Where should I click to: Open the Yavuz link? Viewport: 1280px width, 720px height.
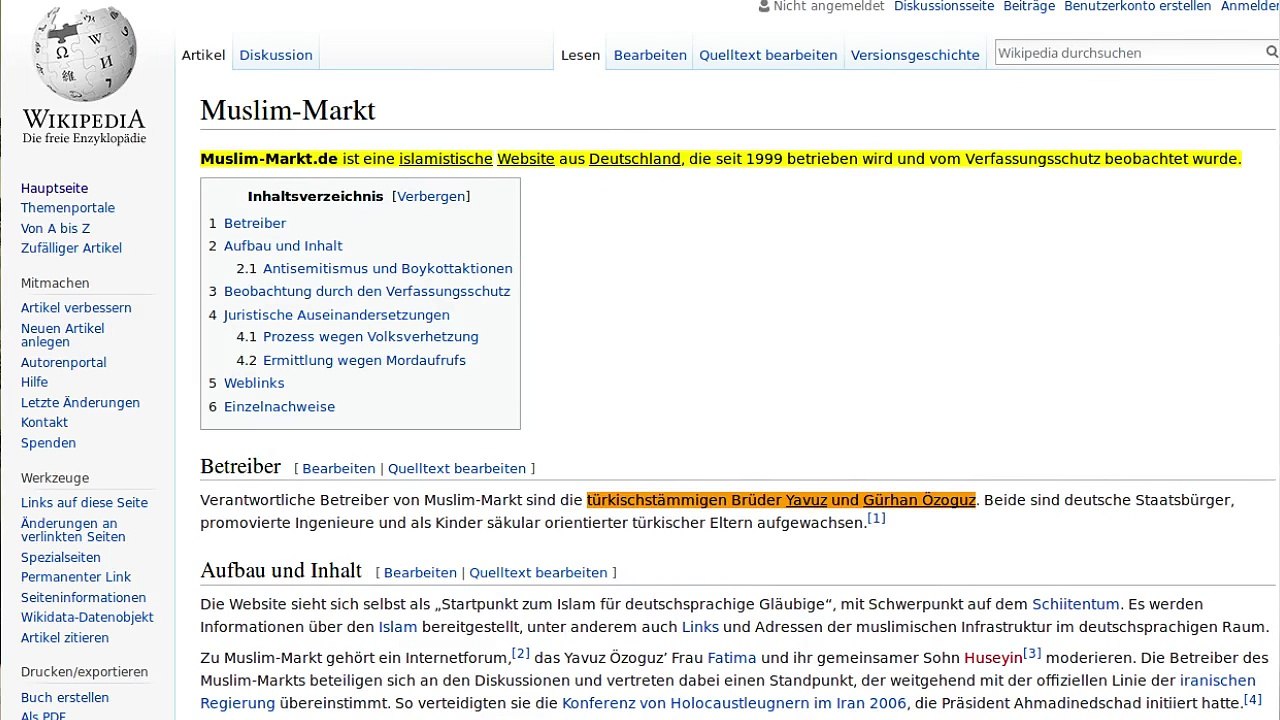806,500
